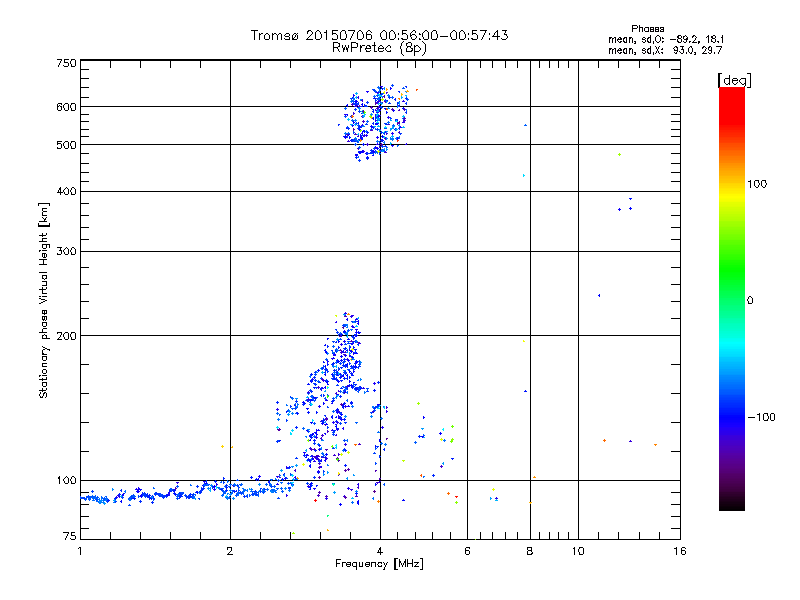Click the 'mean, sd,O: -89.2, 18.1' line
This screenshot has width=800, height=600.
point(666,39)
